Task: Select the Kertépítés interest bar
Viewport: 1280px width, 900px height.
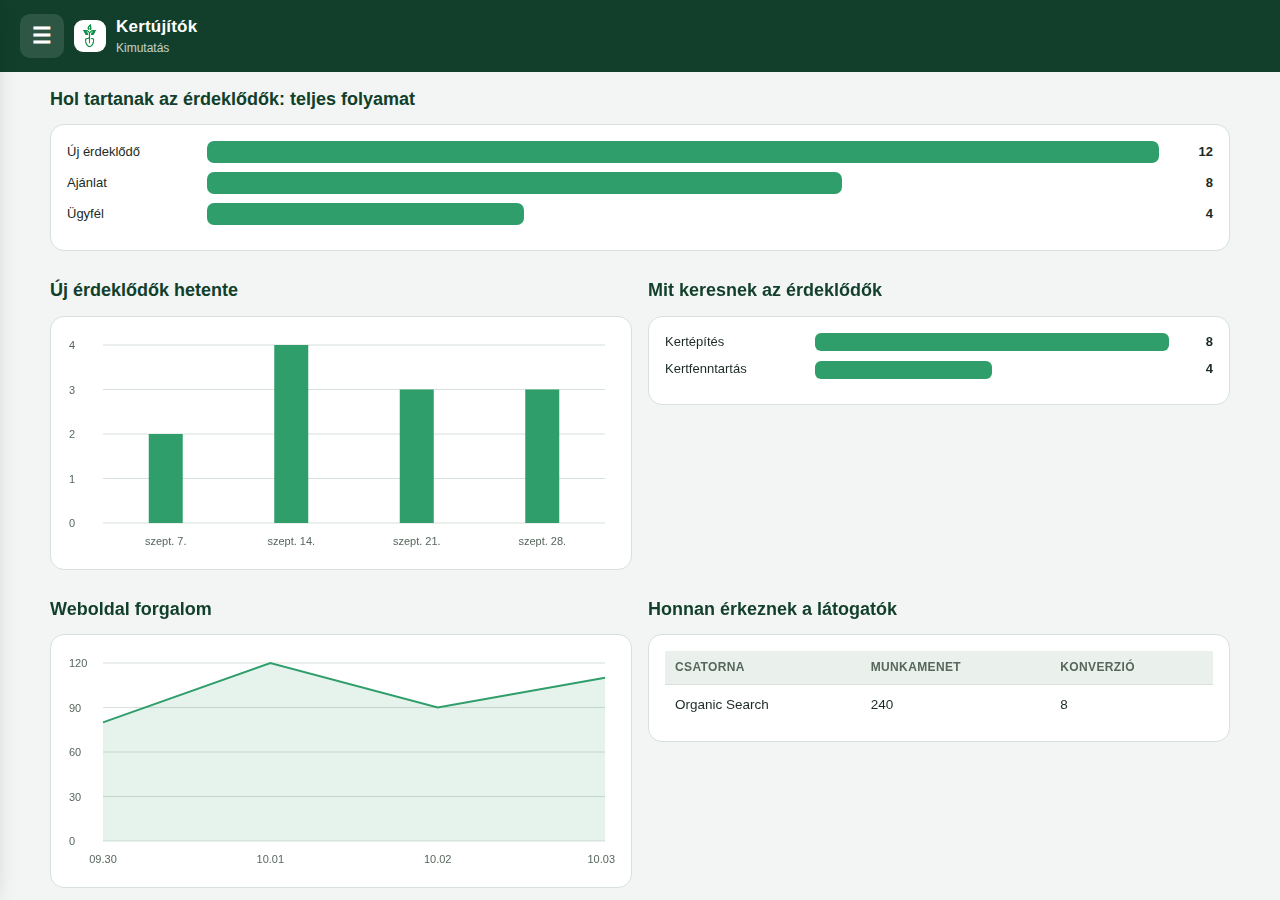Action: (992, 342)
